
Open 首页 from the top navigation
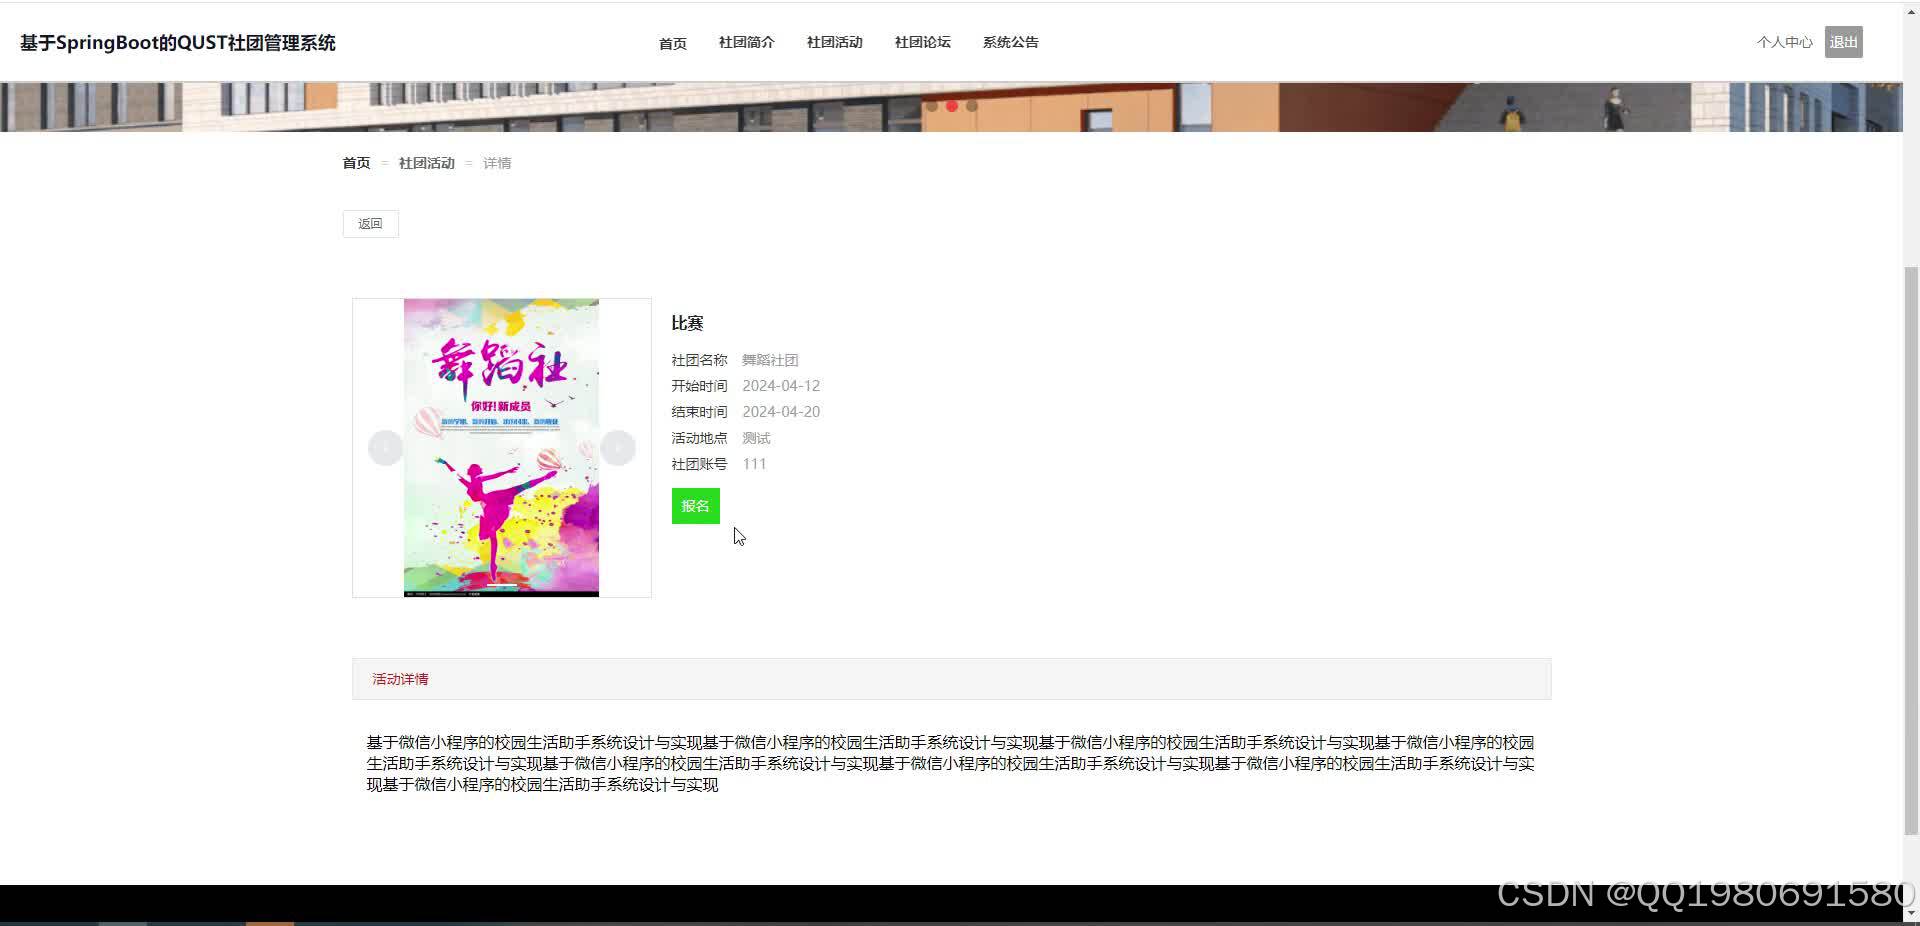(671, 43)
